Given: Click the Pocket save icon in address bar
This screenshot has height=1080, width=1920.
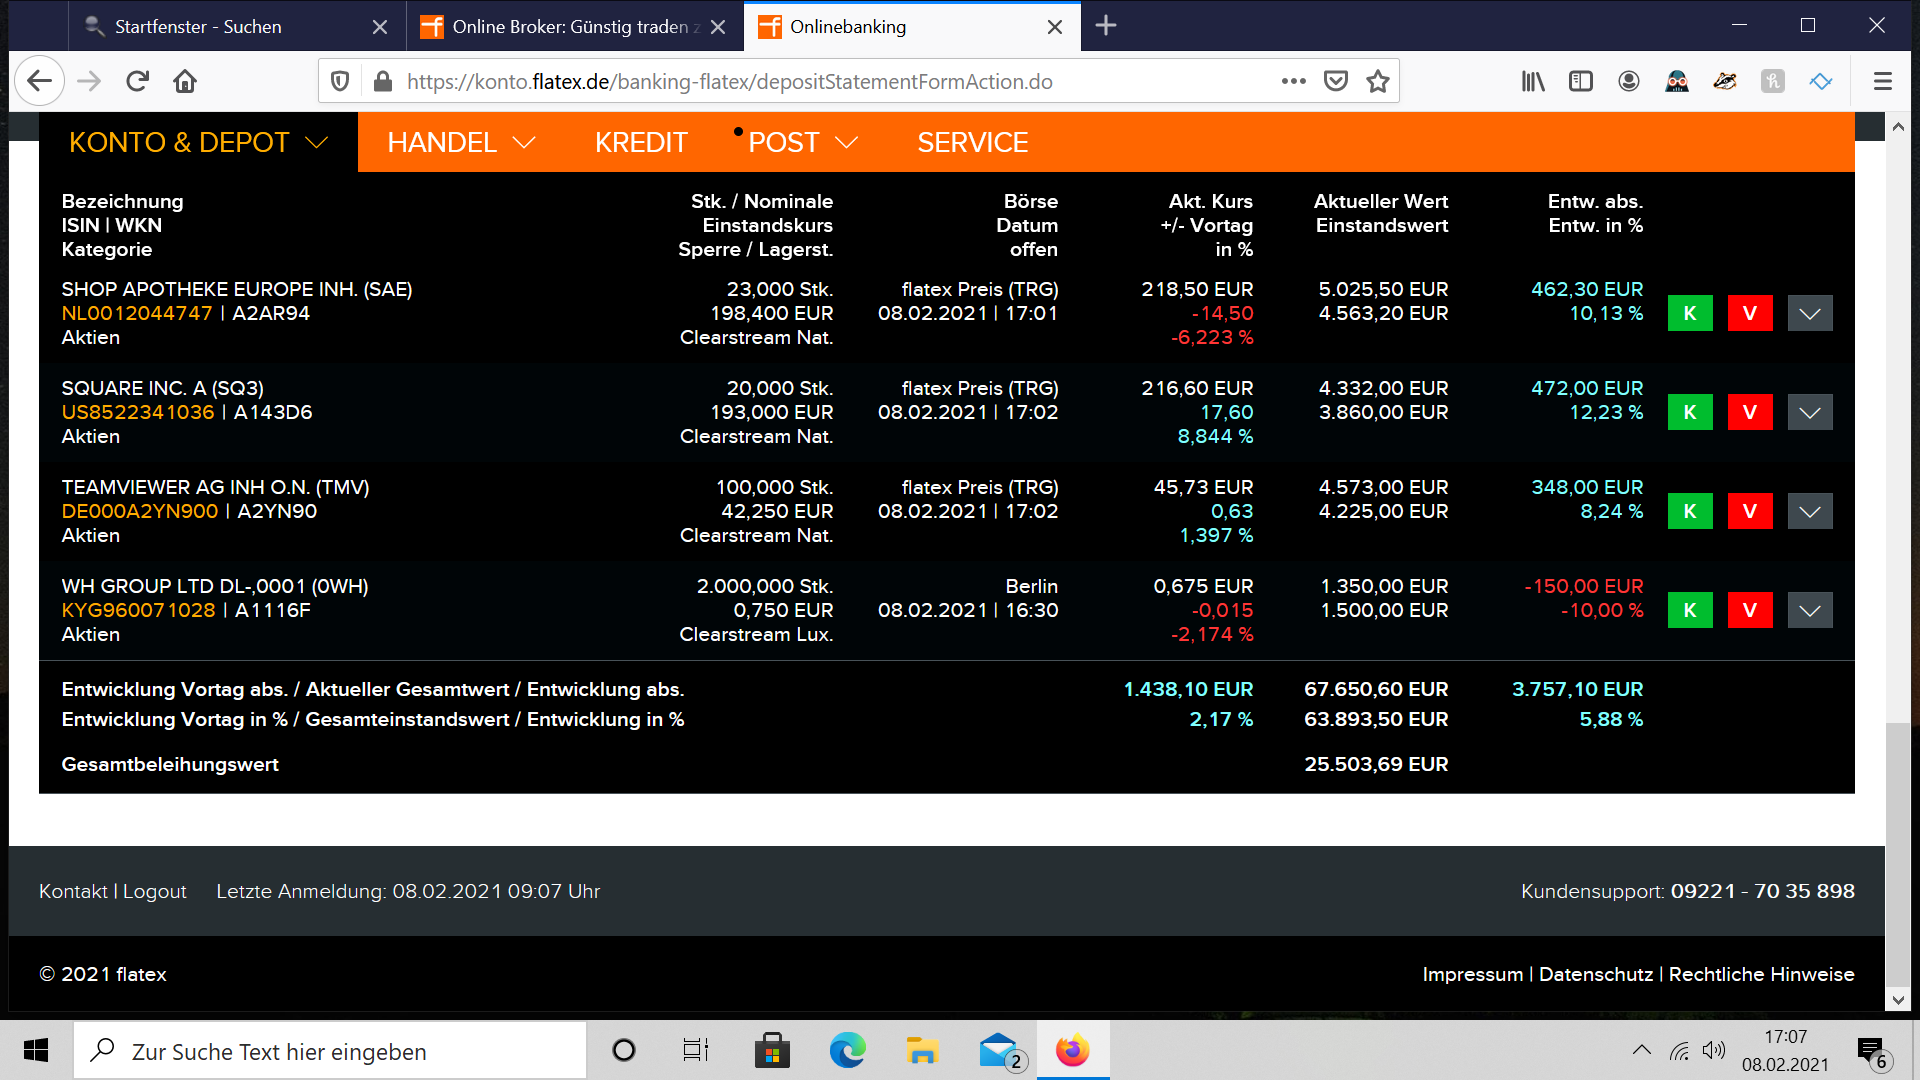Looking at the screenshot, I should [x=1335, y=82].
